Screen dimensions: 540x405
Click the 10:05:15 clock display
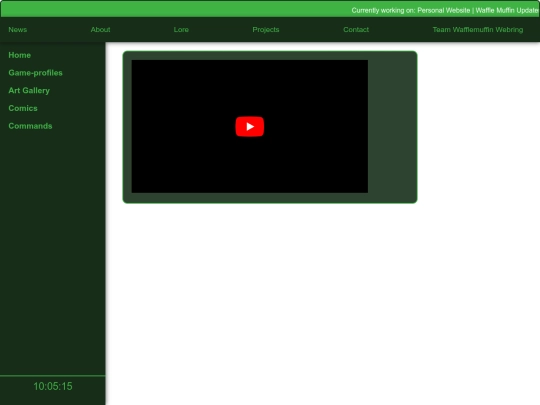[x=53, y=386]
